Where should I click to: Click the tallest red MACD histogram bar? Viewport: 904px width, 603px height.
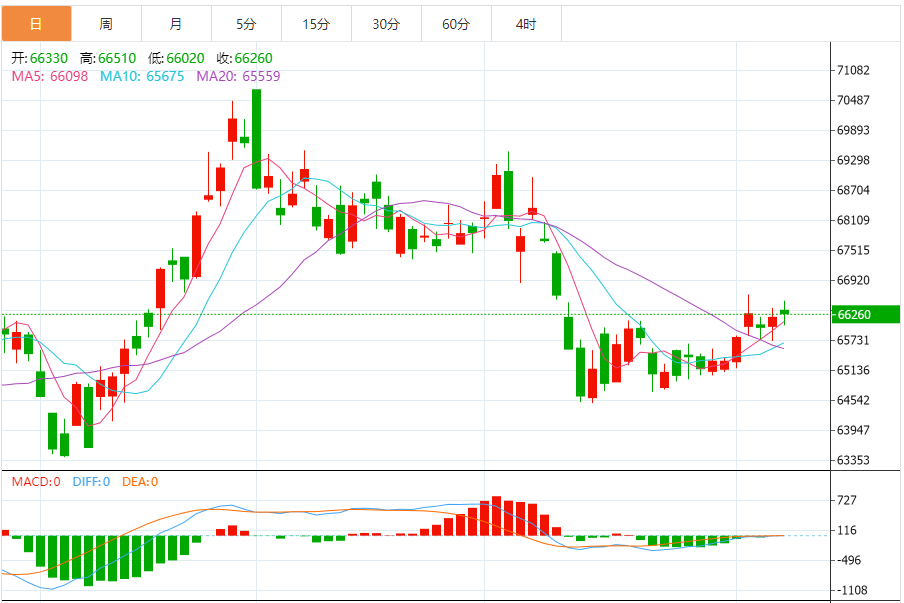pos(496,516)
